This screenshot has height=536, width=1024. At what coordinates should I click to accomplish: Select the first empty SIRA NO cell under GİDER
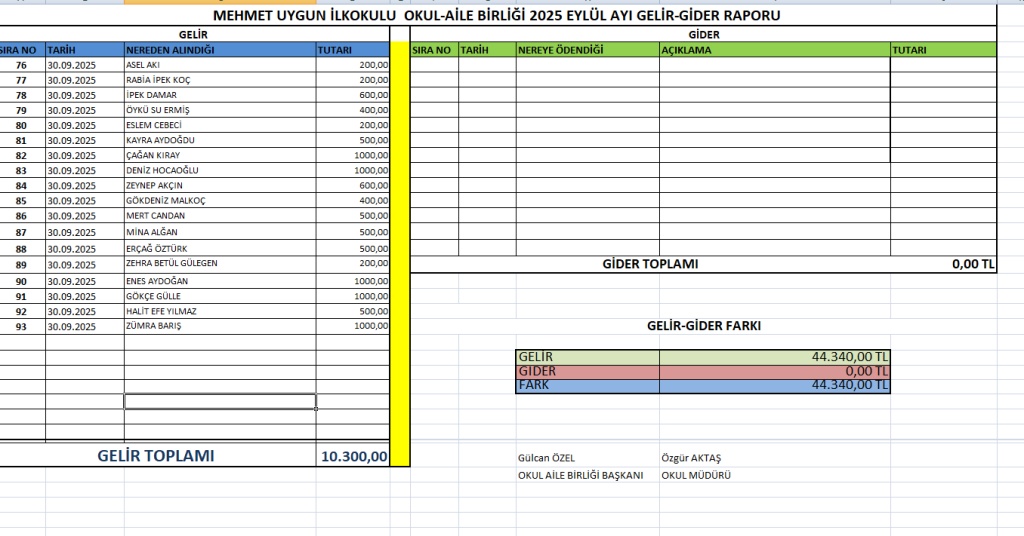point(434,64)
